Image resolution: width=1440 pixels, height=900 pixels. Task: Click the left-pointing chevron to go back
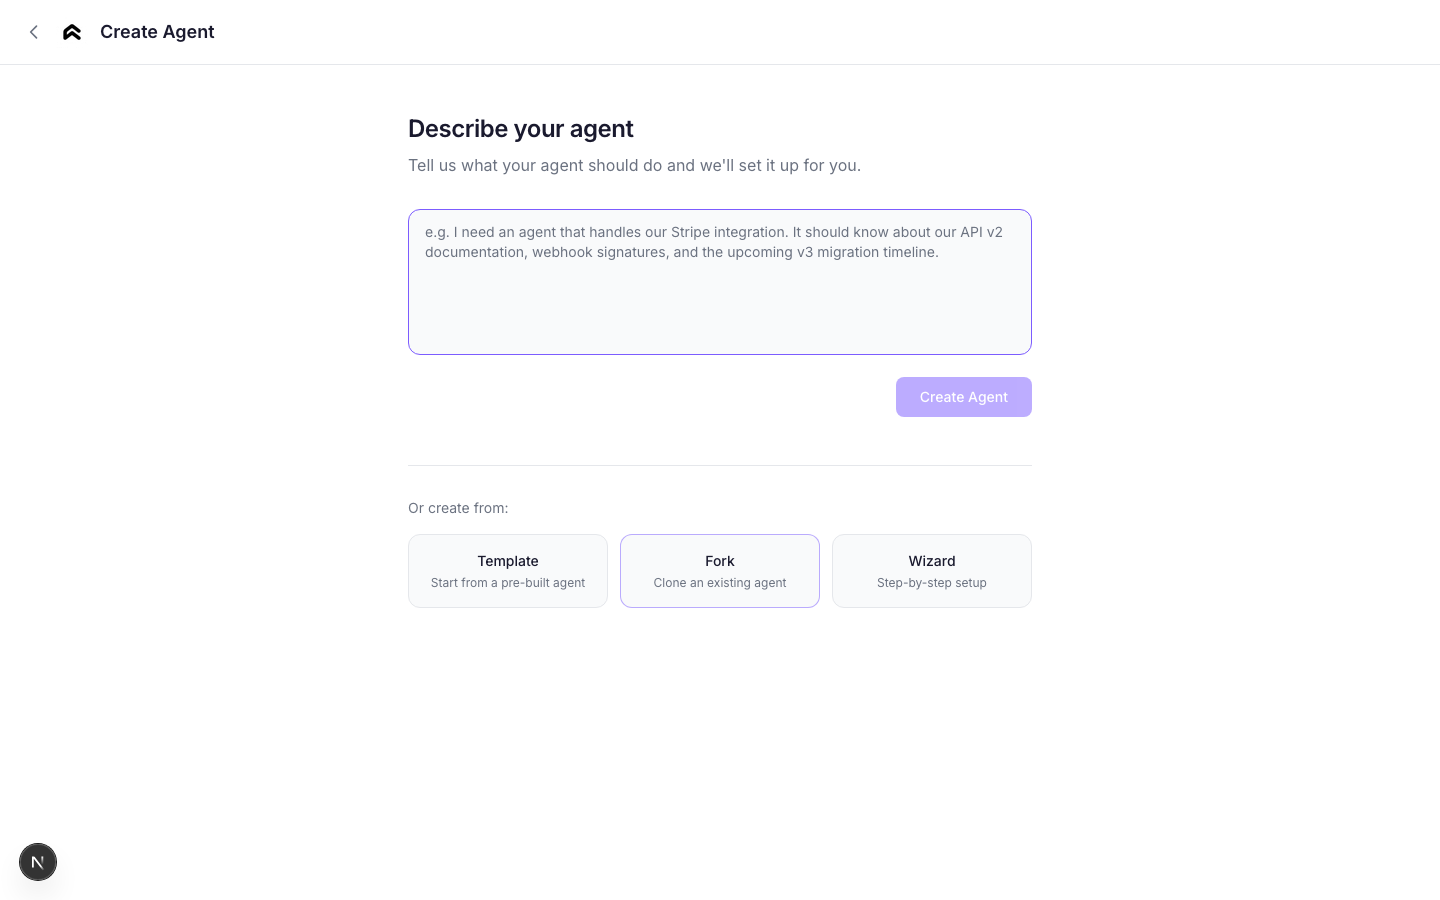(34, 31)
